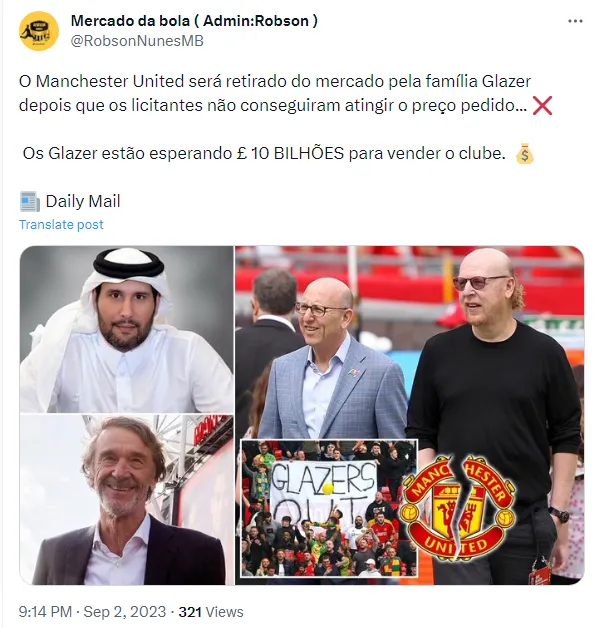Click the Sep 2, 2023 date
This screenshot has height=628, width=594.
125,612
